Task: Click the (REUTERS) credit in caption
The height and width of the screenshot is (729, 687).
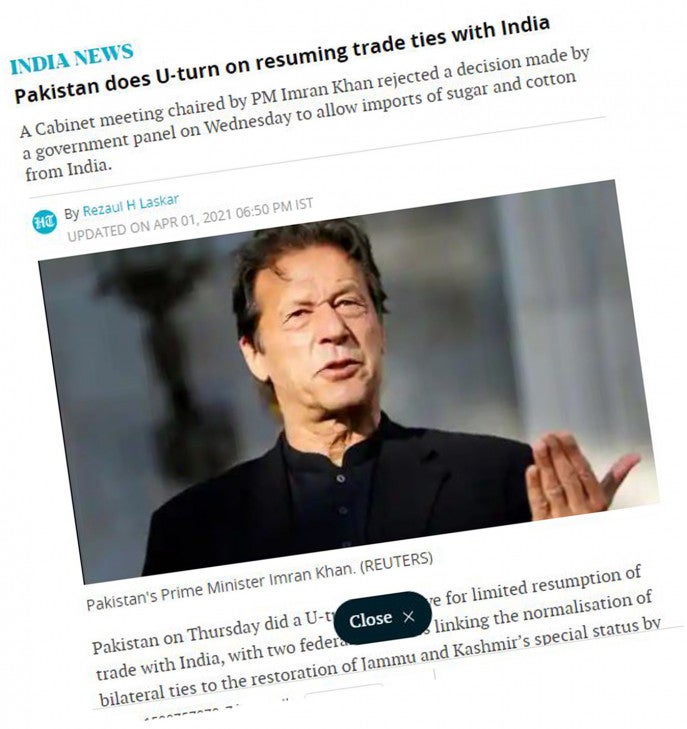Action: pyautogui.click(x=396, y=563)
